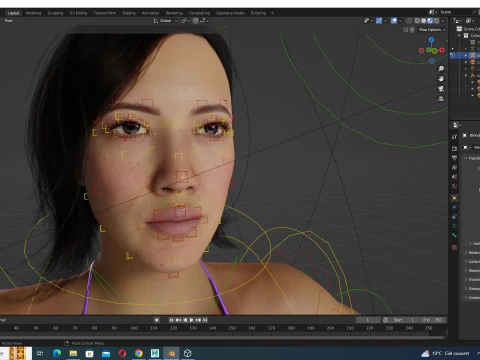Select the Geometry Nodes workspace tab

(230, 13)
